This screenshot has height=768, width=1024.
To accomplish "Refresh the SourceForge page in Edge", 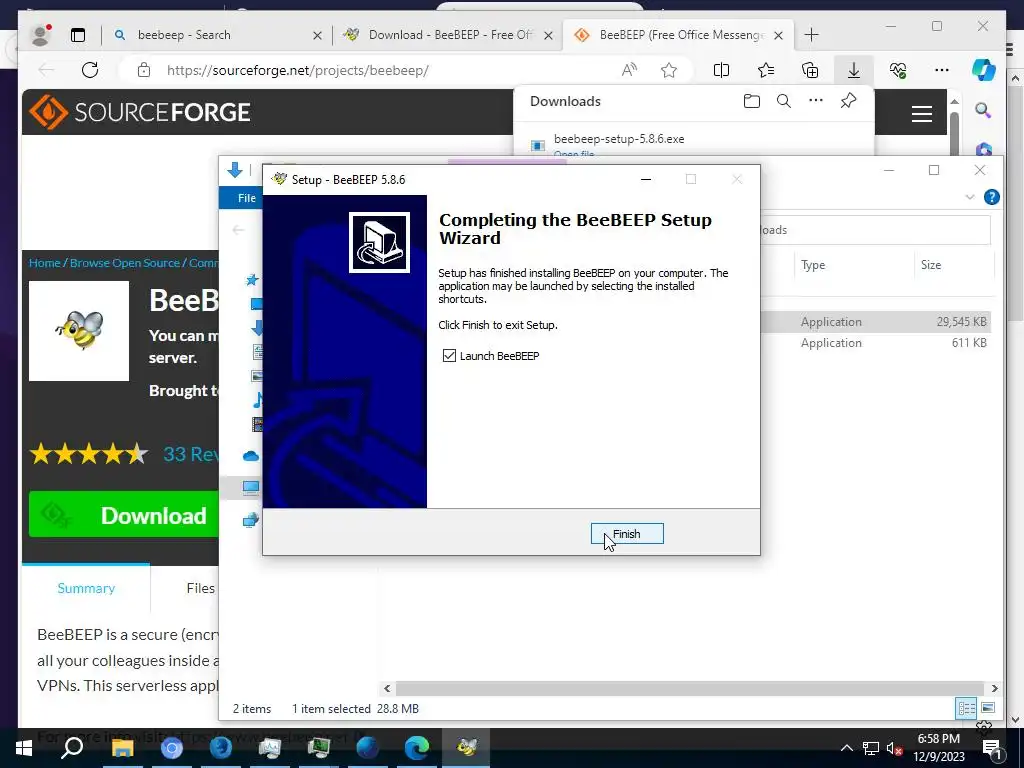I will (x=90, y=70).
